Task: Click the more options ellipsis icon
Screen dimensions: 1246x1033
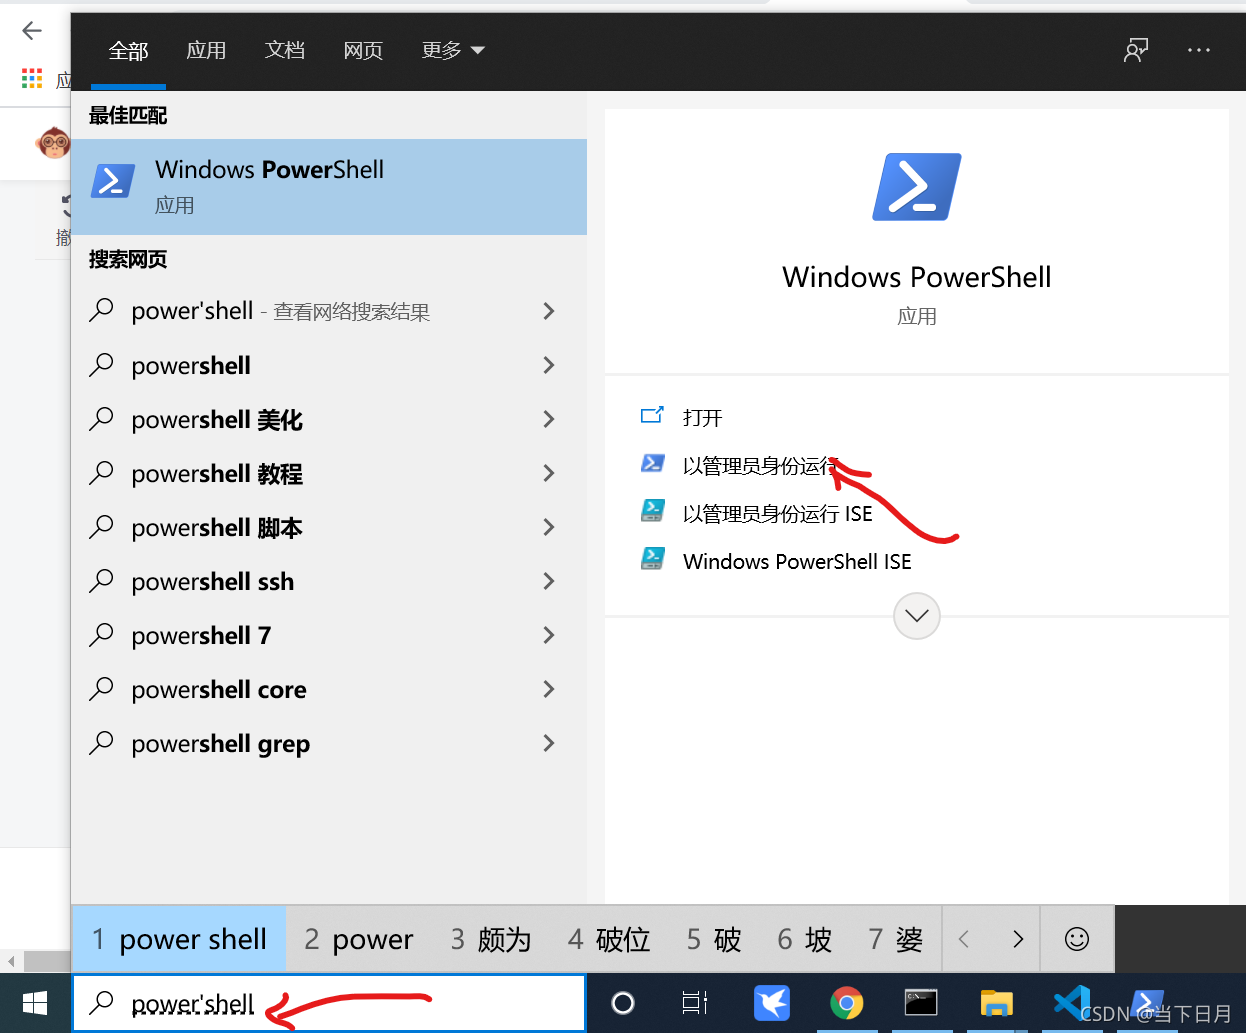Action: click(x=1198, y=50)
